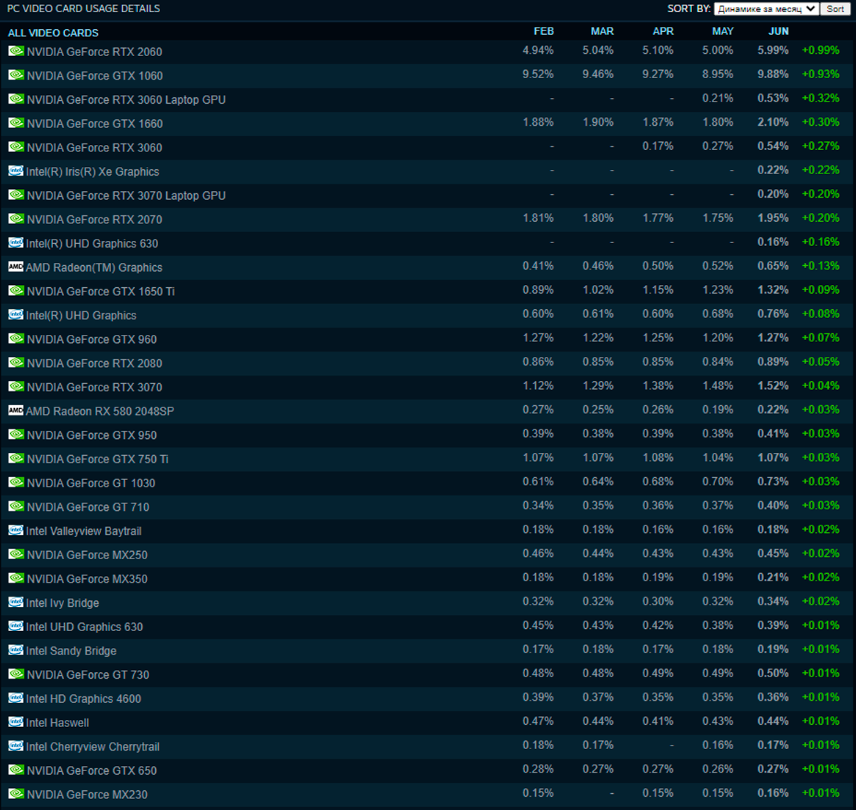
Task: Click the 2.10% June value for GTX 1660
Action: [x=772, y=122]
